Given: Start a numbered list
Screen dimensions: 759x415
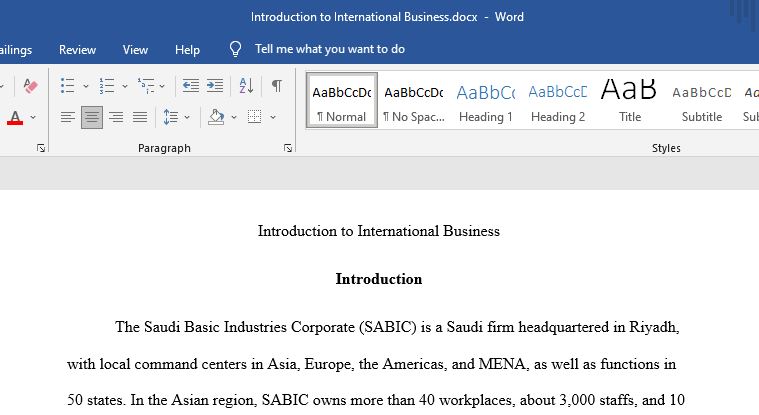Looking at the screenshot, I should pos(106,86).
